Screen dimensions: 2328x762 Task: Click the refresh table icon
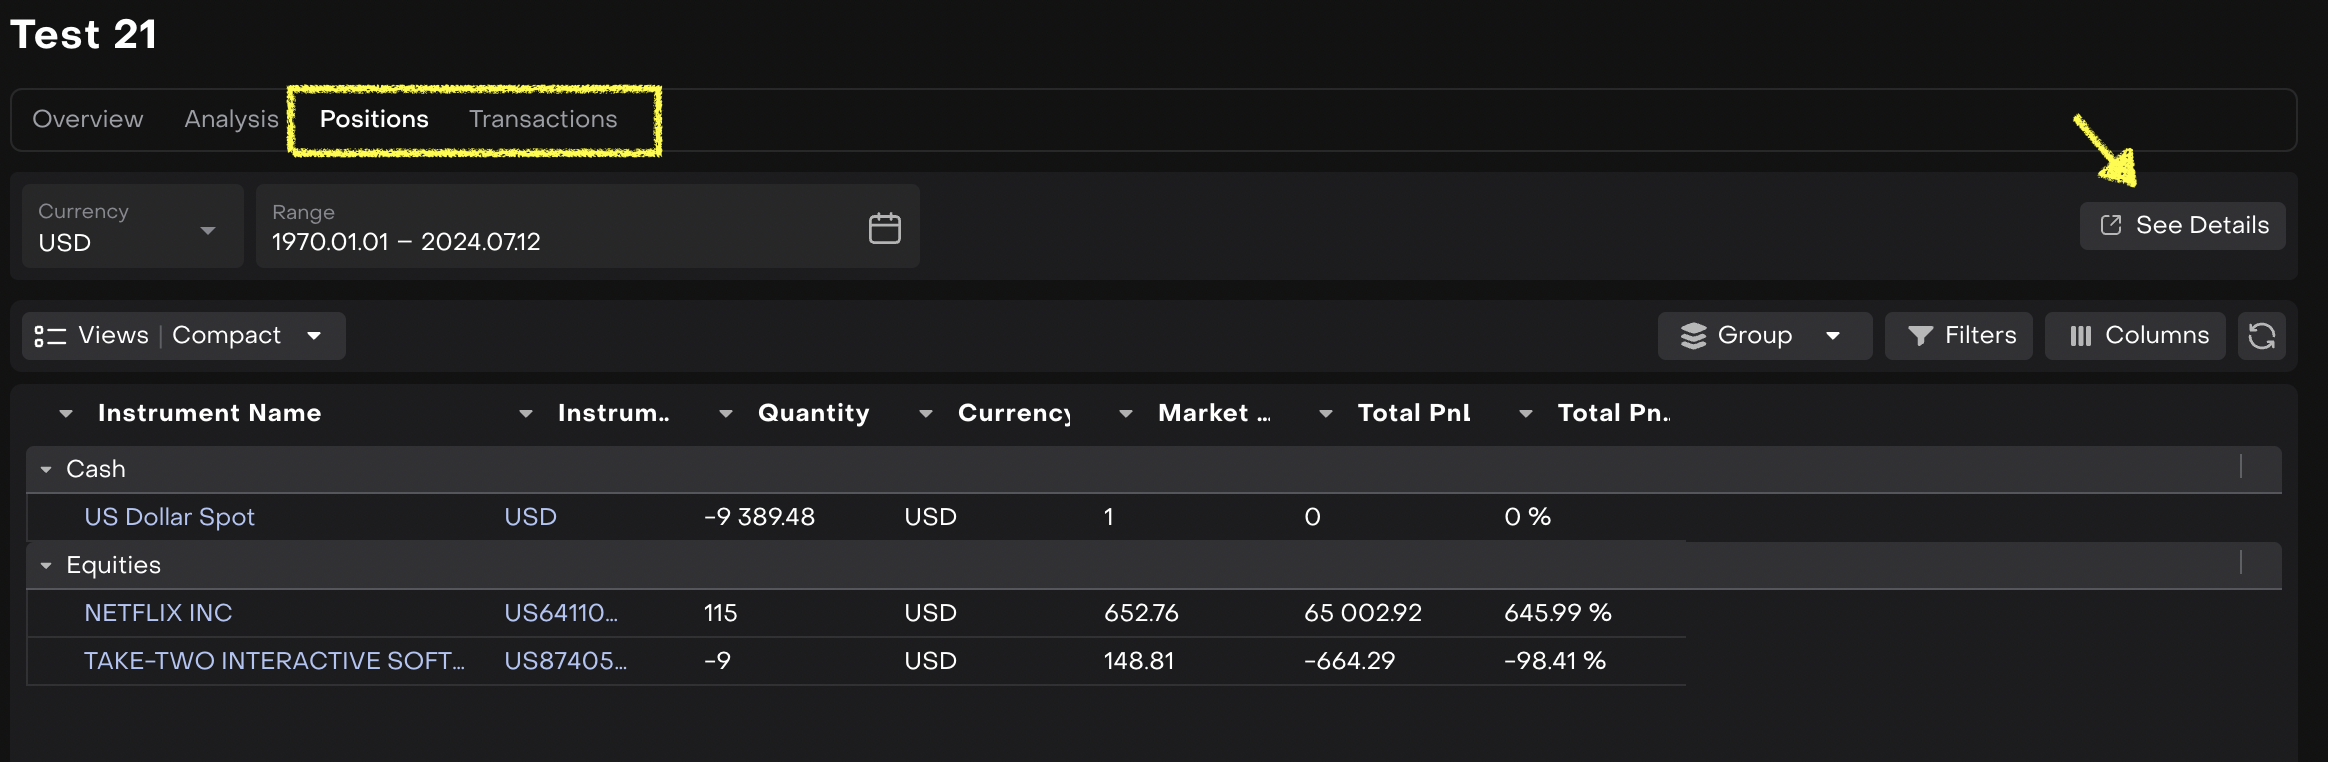pos(2261,336)
